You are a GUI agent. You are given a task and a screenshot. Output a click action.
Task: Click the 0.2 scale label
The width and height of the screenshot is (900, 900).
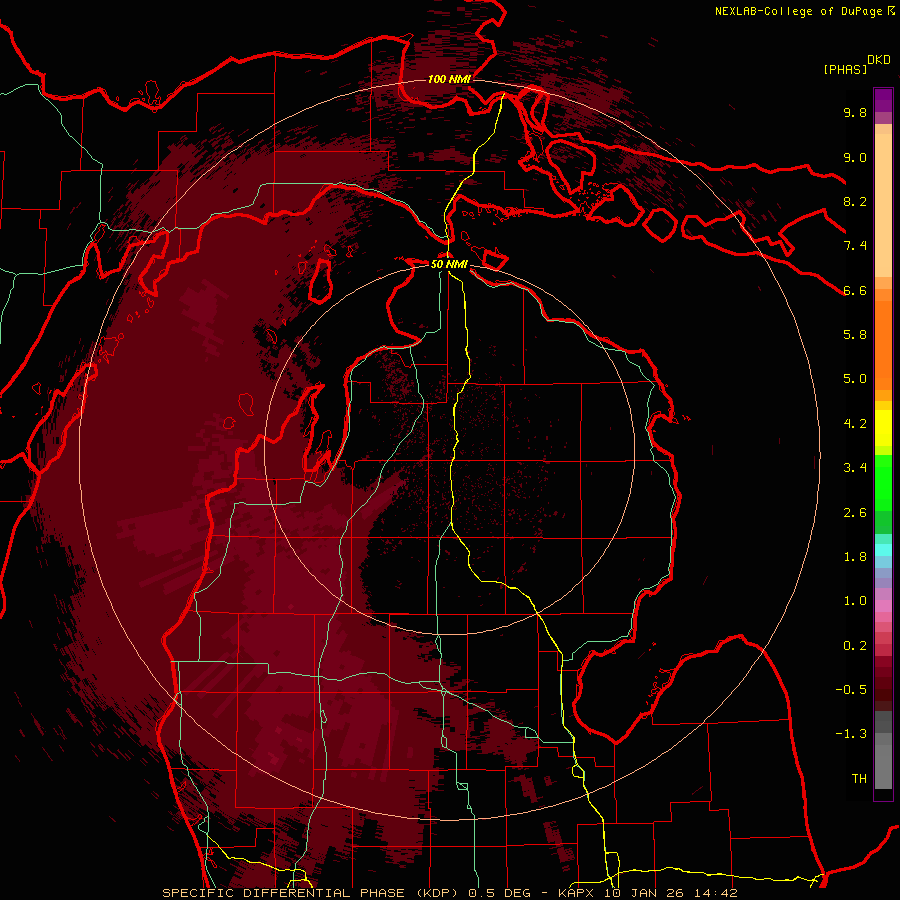(855, 646)
